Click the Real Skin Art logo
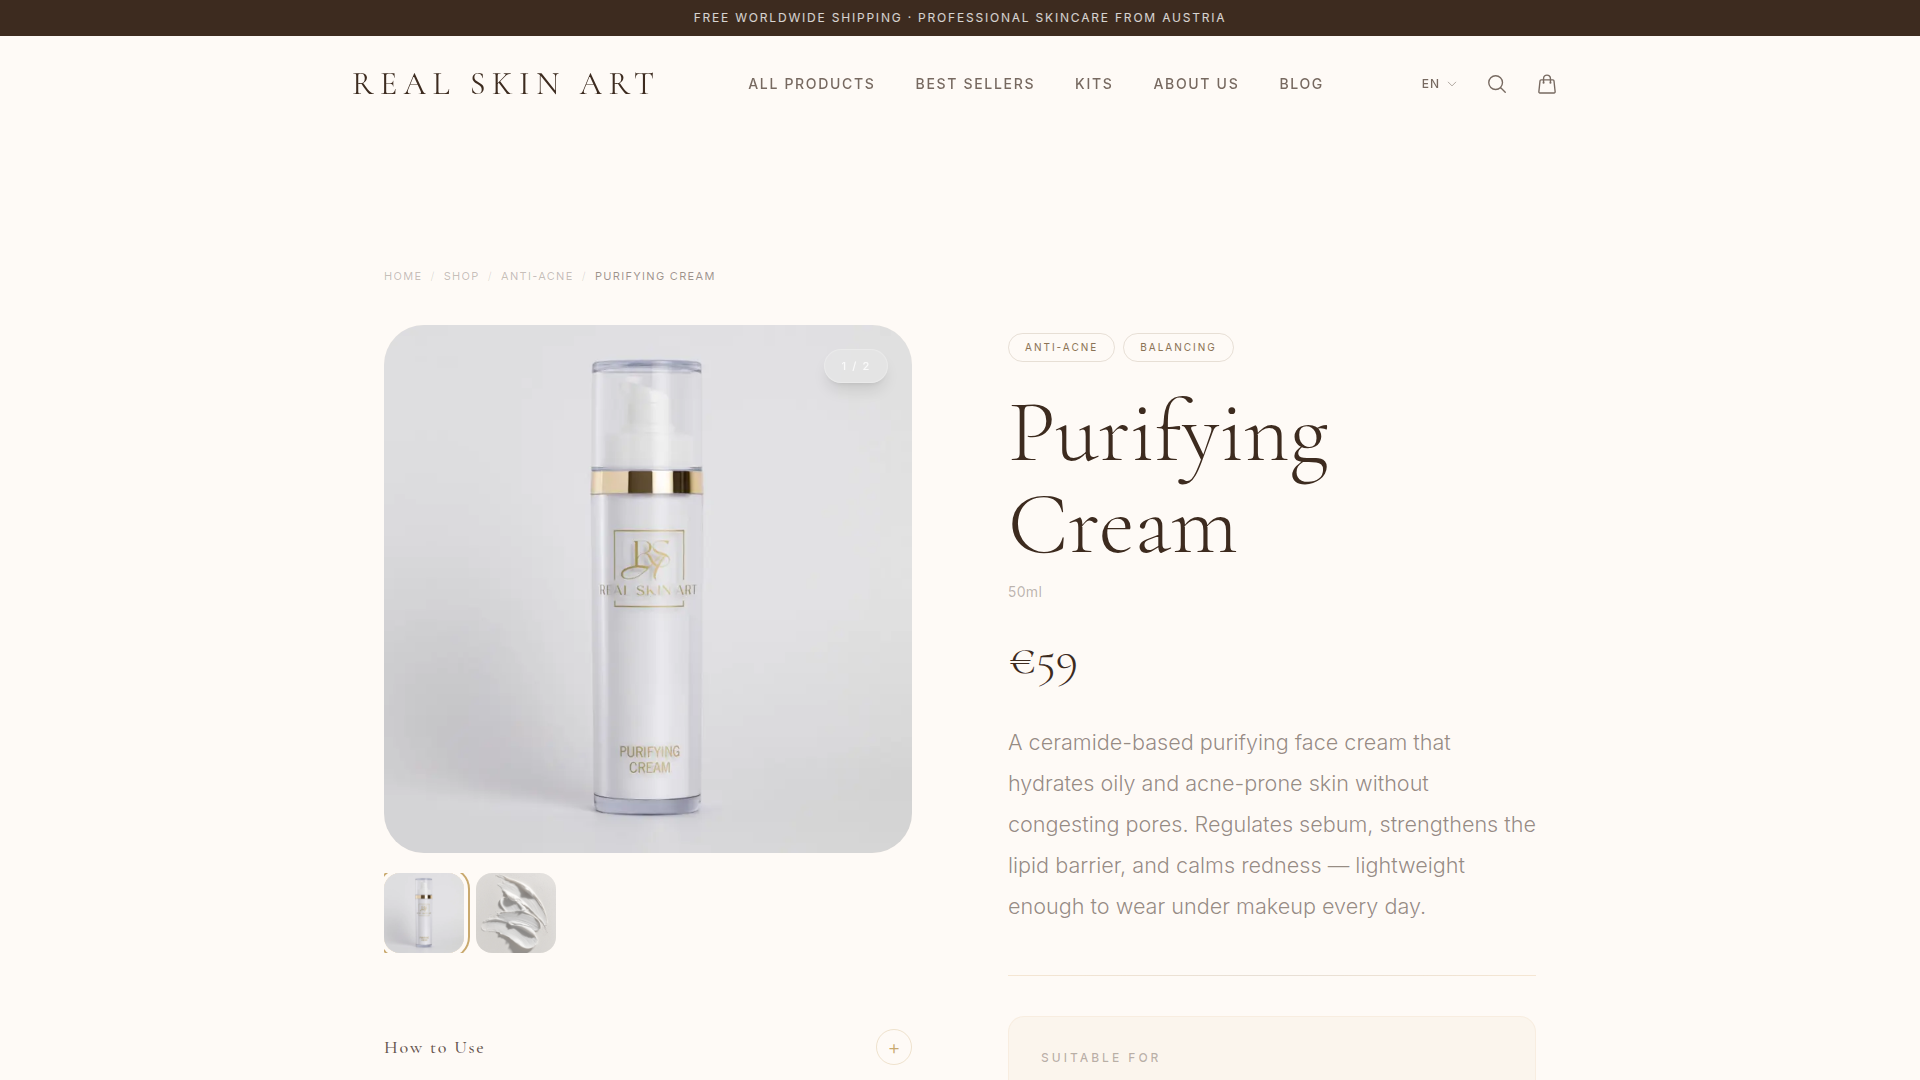The width and height of the screenshot is (1920, 1080). click(504, 84)
